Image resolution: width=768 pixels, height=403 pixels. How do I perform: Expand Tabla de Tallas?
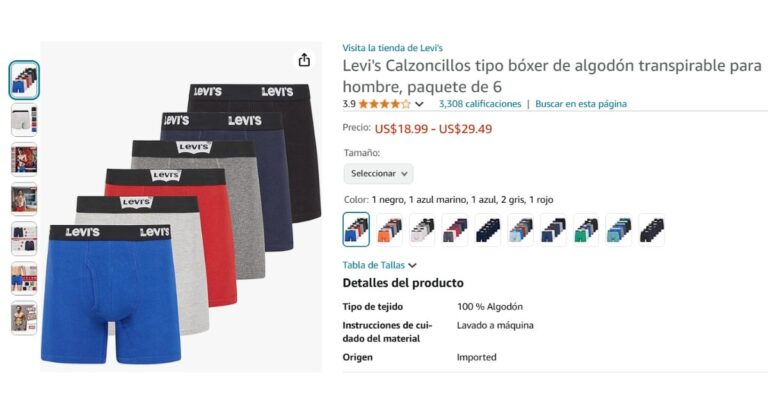coord(380,265)
